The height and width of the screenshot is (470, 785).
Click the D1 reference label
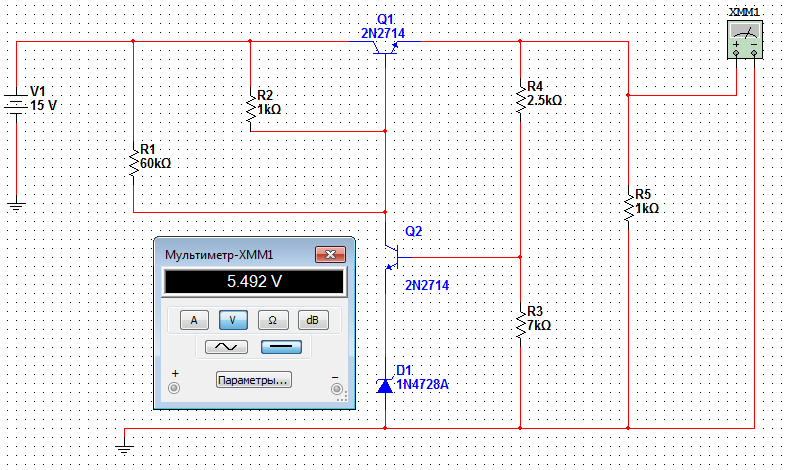(404, 370)
